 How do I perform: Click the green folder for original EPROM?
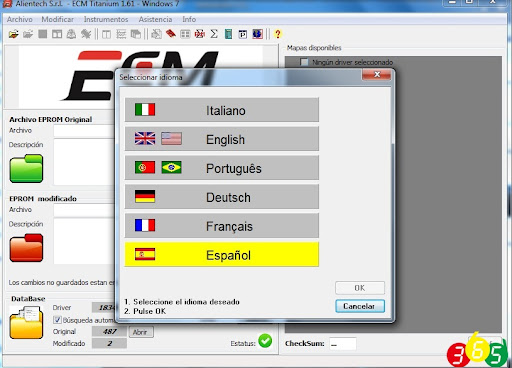click(26, 168)
